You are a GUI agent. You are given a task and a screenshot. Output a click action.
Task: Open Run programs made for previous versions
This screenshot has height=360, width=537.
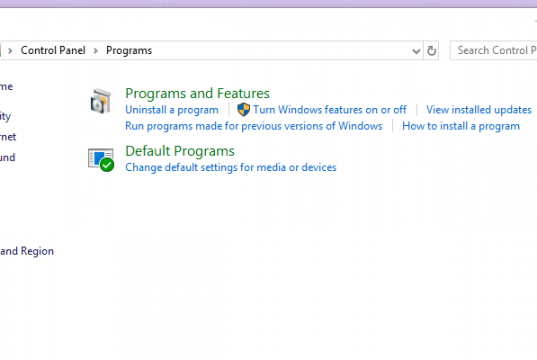click(x=254, y=126)
